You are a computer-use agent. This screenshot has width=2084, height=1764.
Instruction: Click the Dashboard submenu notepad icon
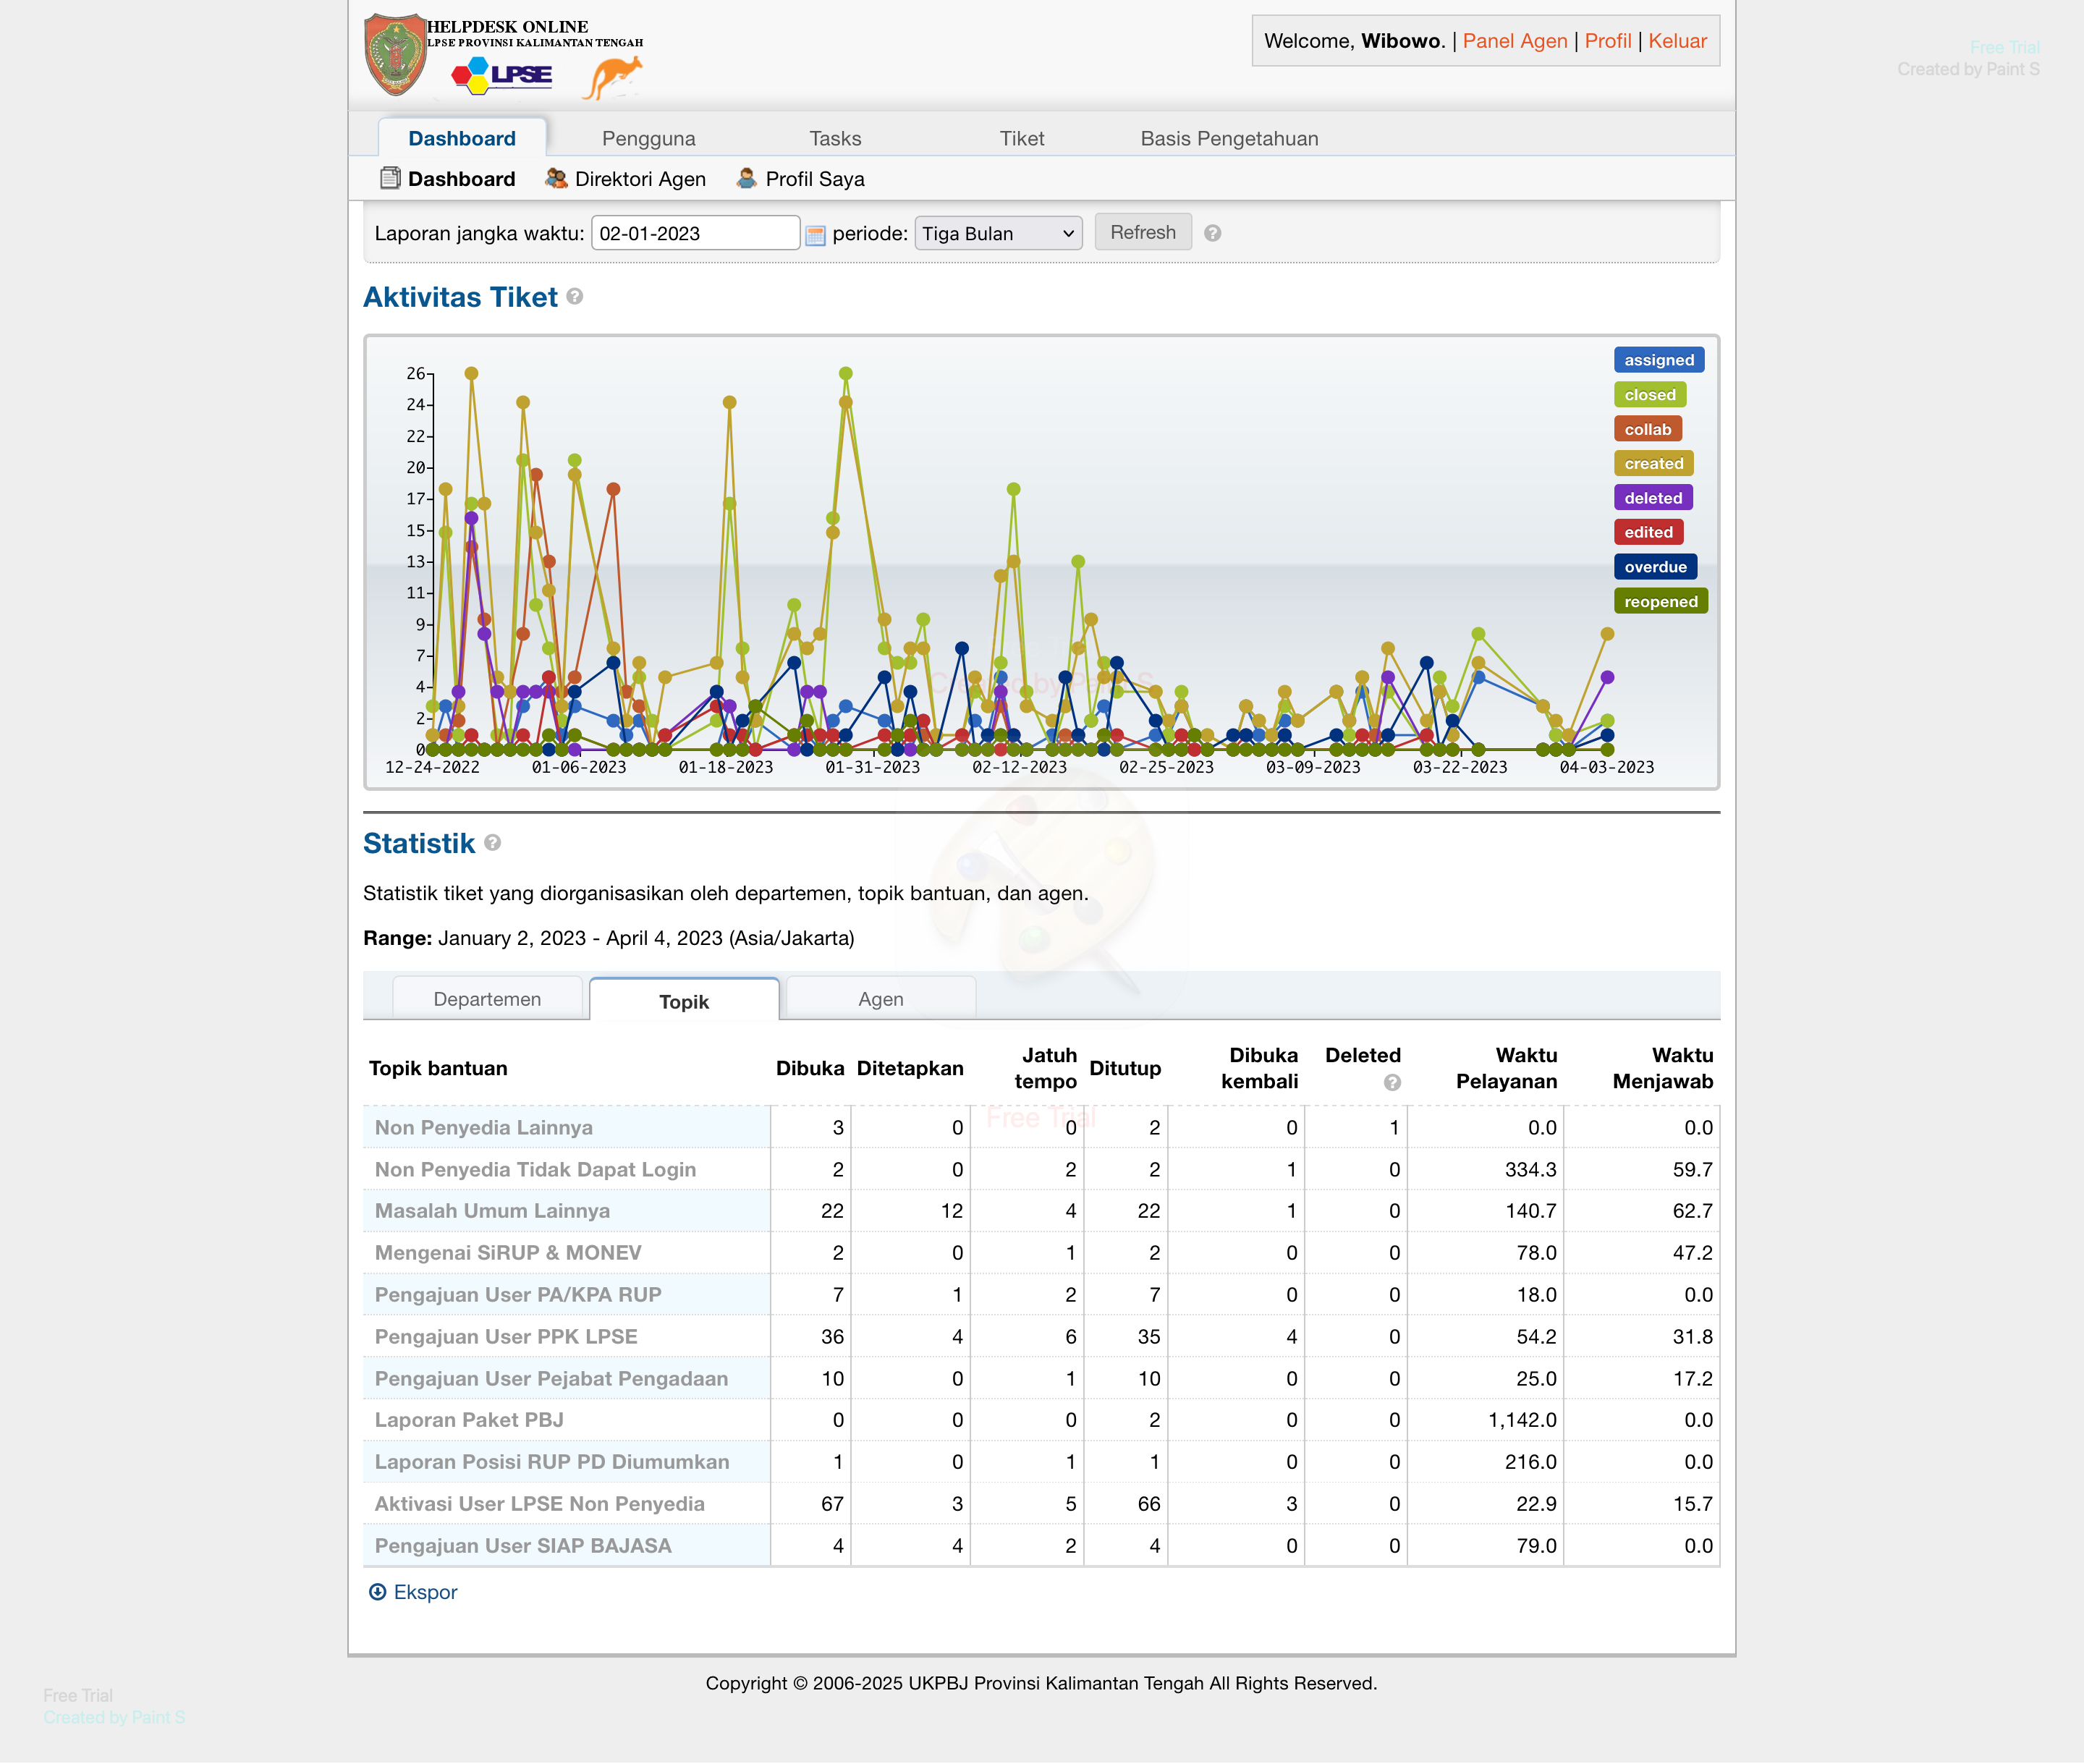coord(390,178)
